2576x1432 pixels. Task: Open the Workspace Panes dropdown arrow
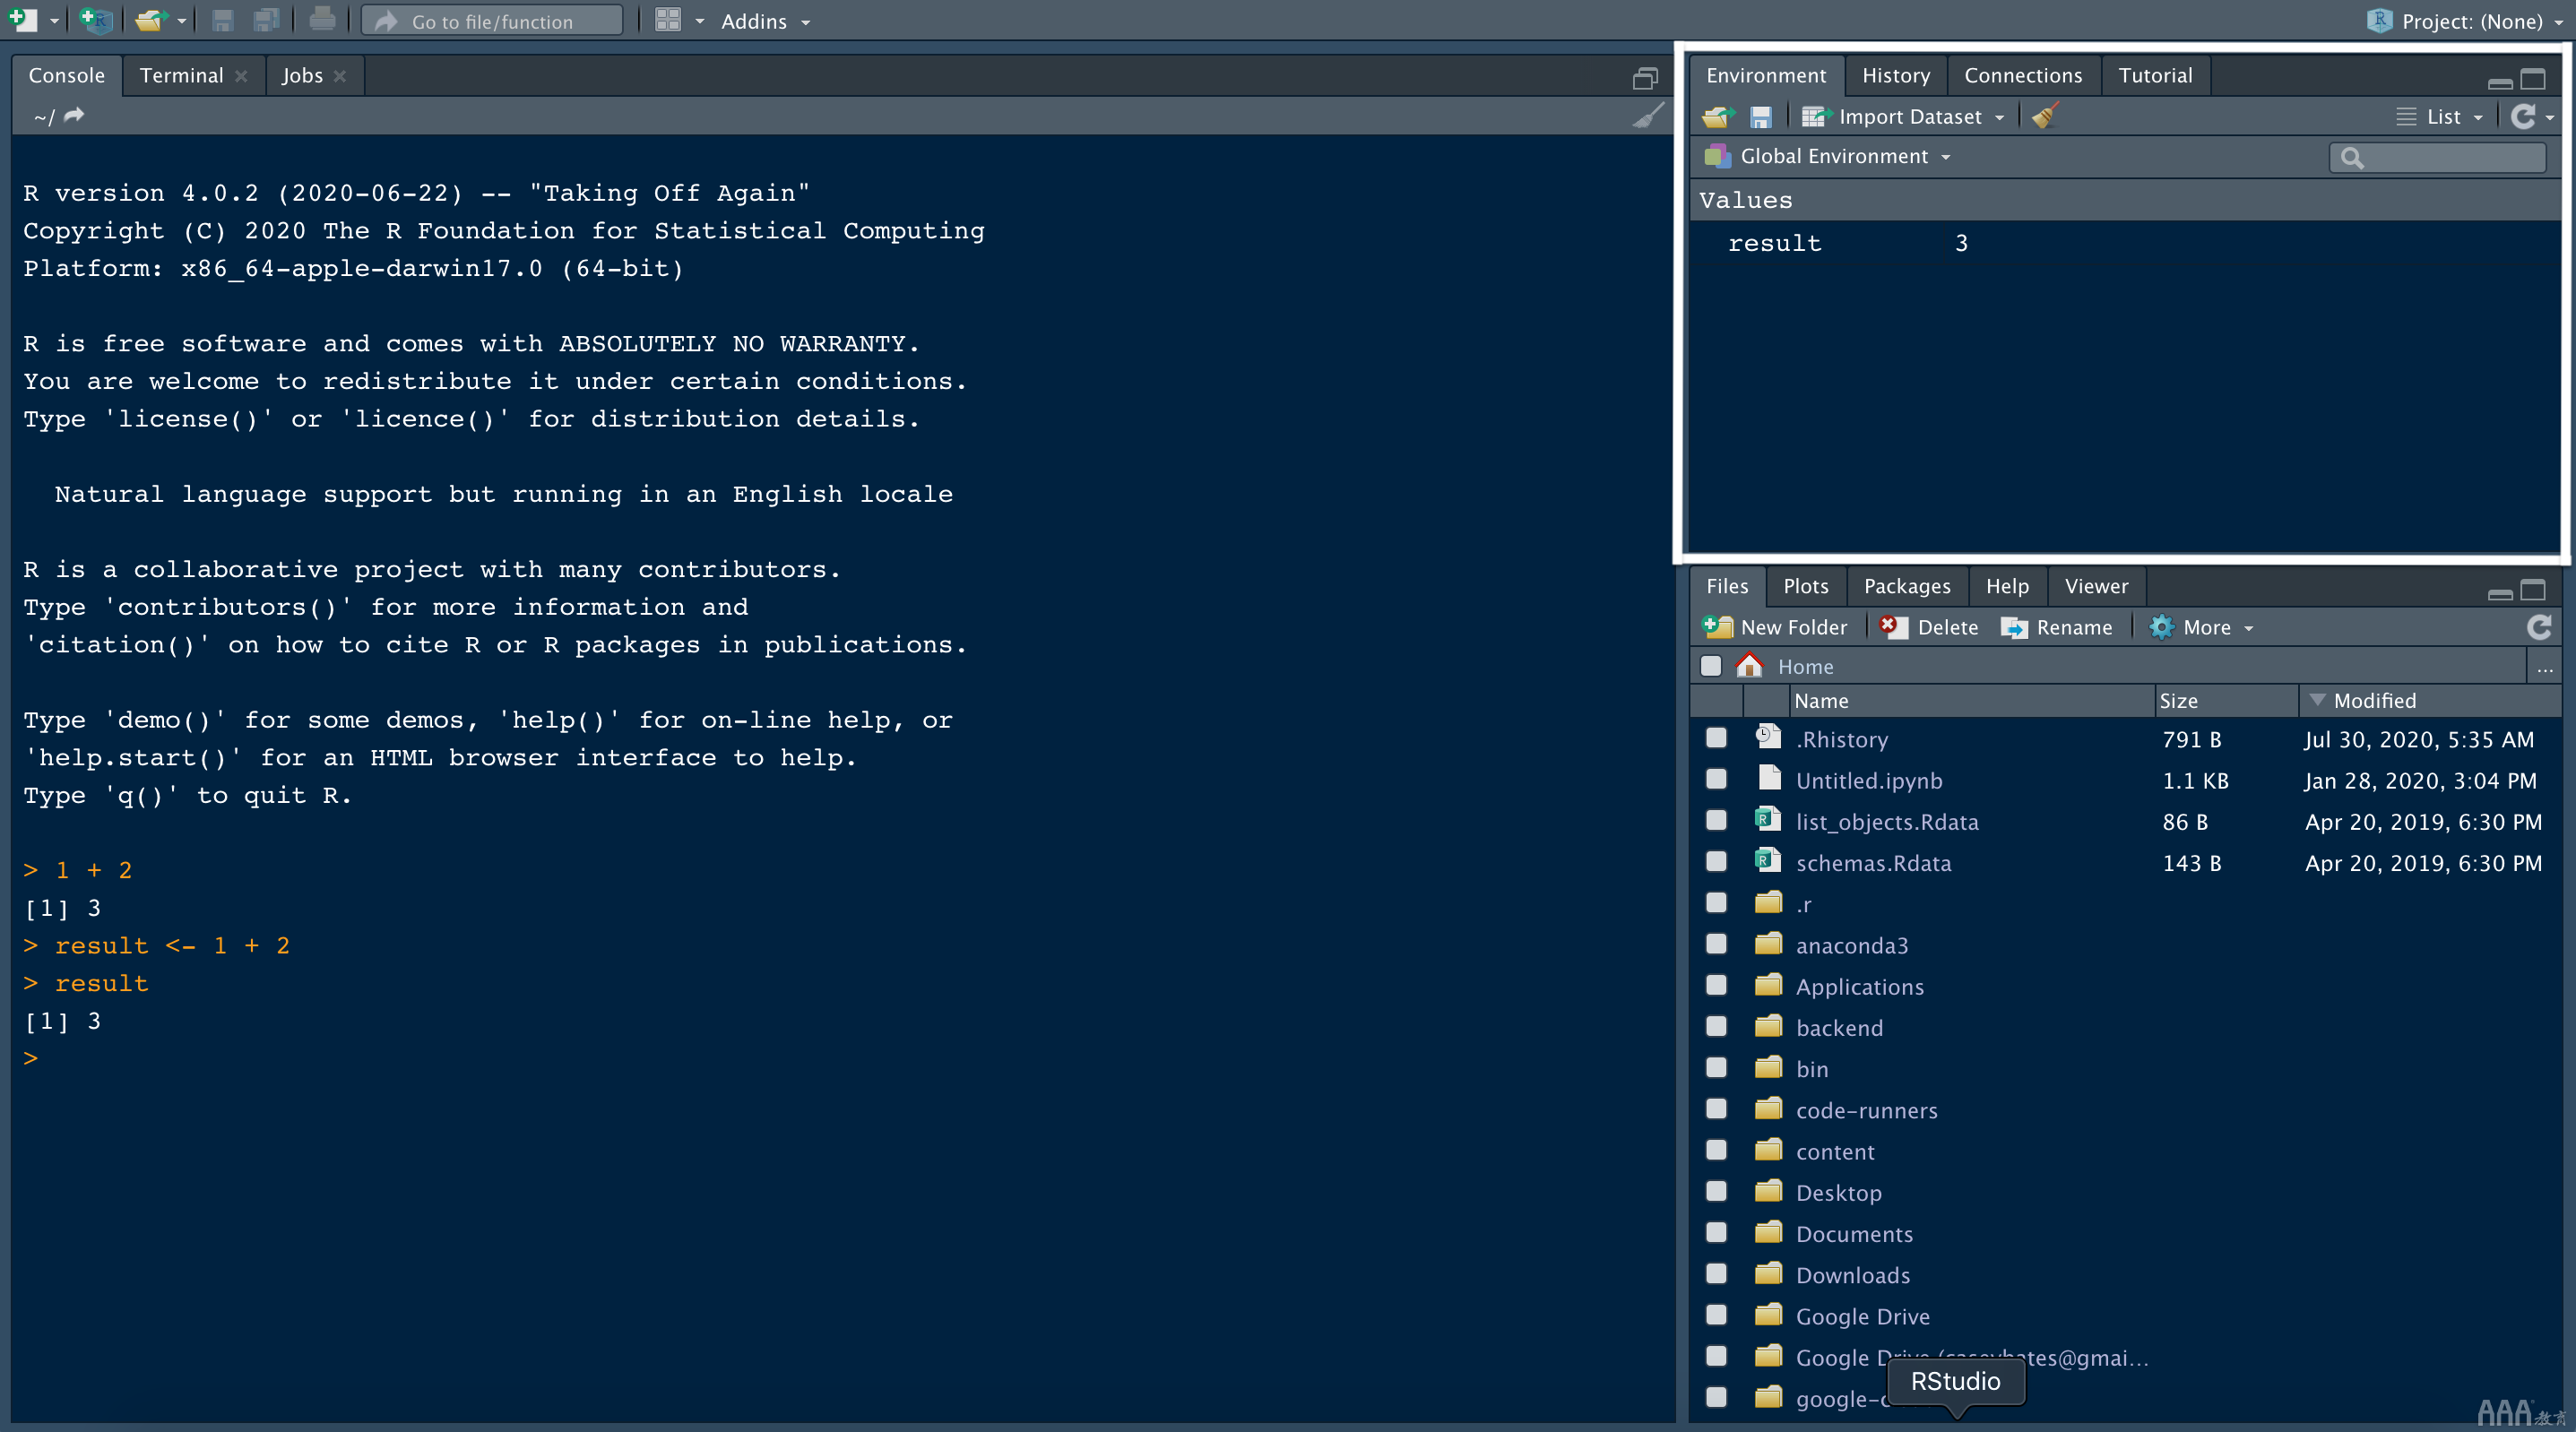point(699,21)
